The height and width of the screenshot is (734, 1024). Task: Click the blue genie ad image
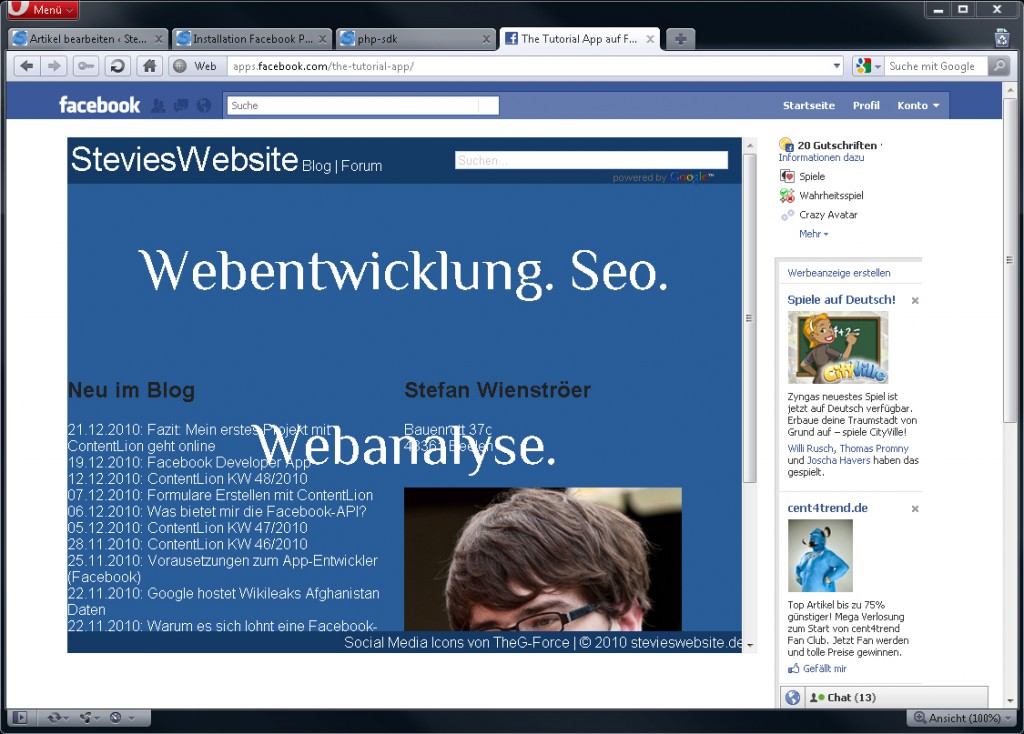tap(820, 556)
